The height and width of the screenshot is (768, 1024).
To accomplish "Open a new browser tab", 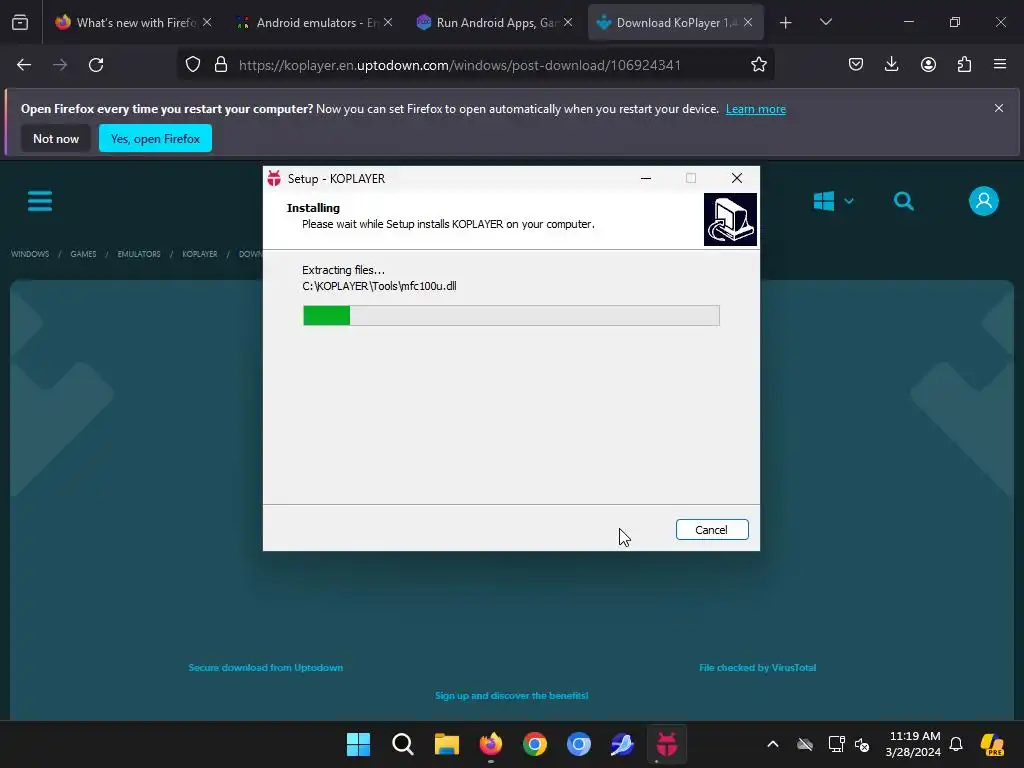I will tap(786, 23).
